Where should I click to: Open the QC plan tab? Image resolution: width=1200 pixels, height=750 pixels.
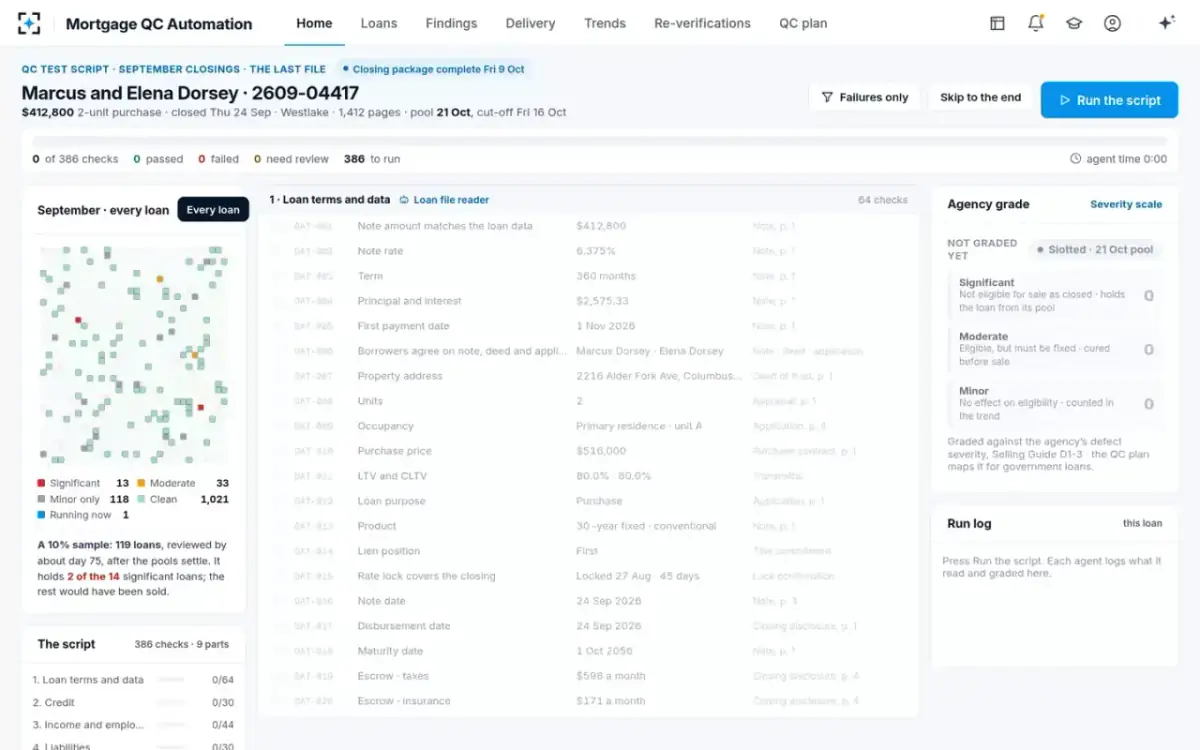pos(803,23)
